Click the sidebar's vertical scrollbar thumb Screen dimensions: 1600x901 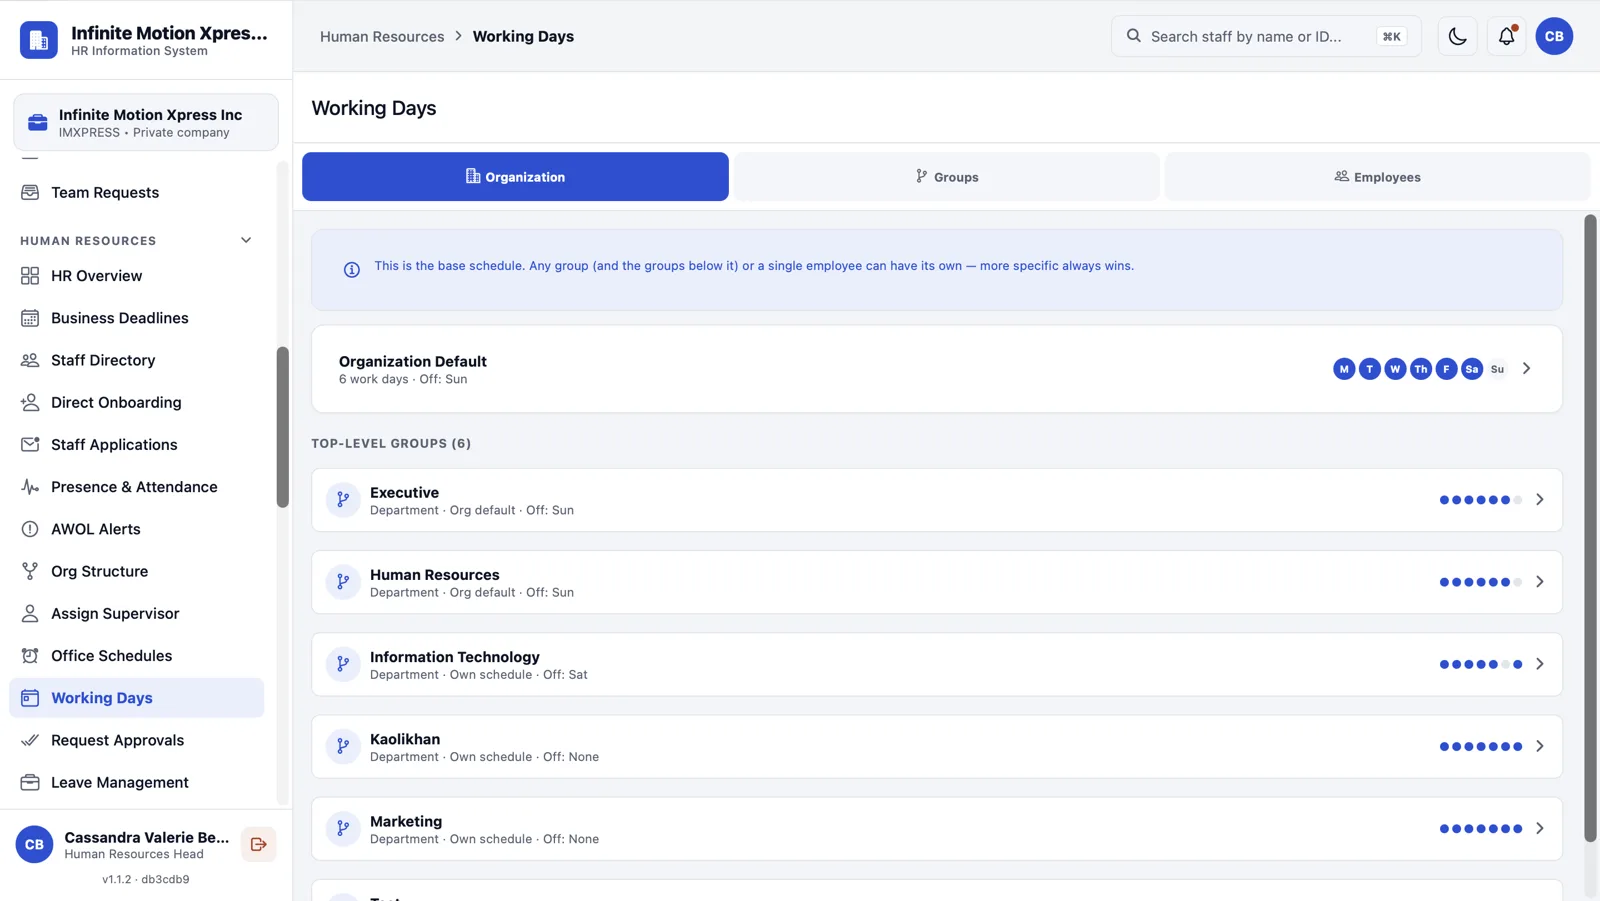click(283, 427)
